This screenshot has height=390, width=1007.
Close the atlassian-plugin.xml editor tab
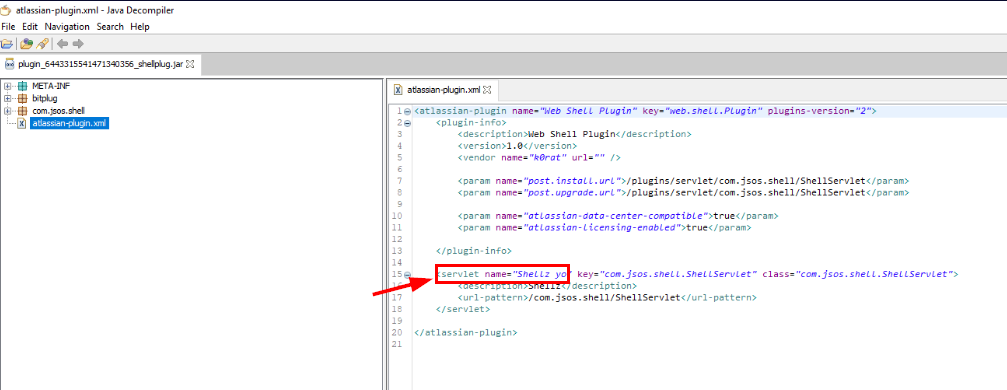tap(487, 89)
